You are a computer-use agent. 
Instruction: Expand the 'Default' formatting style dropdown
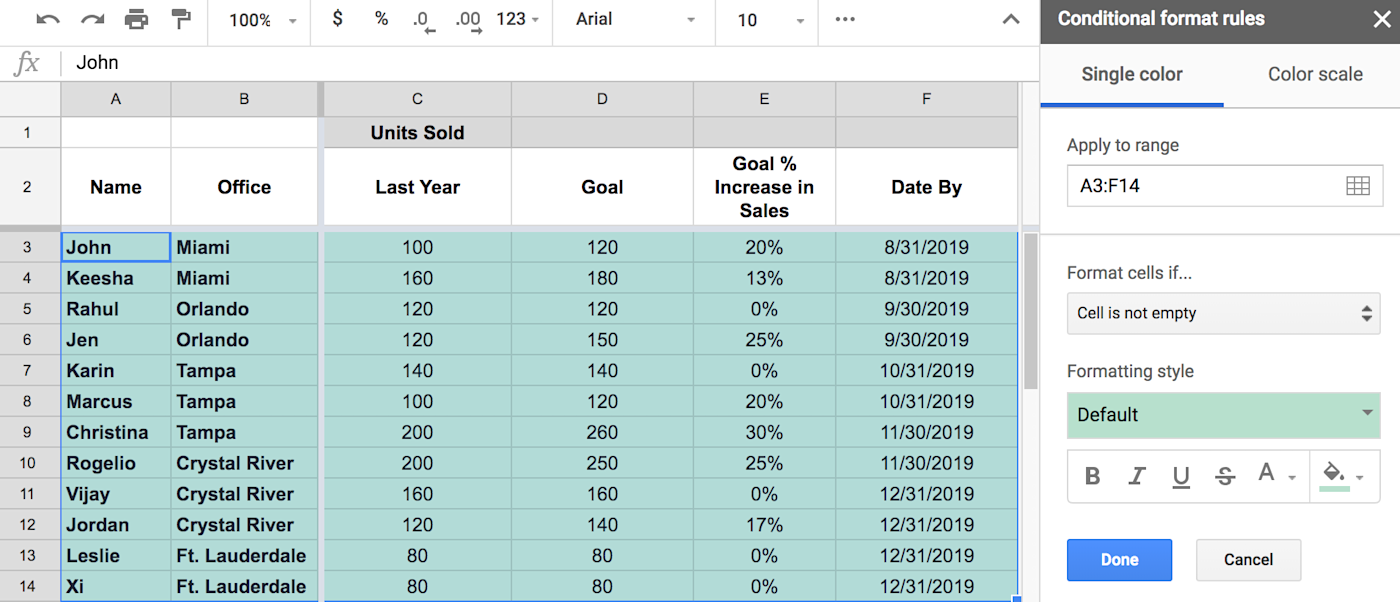pos(1223,415)
